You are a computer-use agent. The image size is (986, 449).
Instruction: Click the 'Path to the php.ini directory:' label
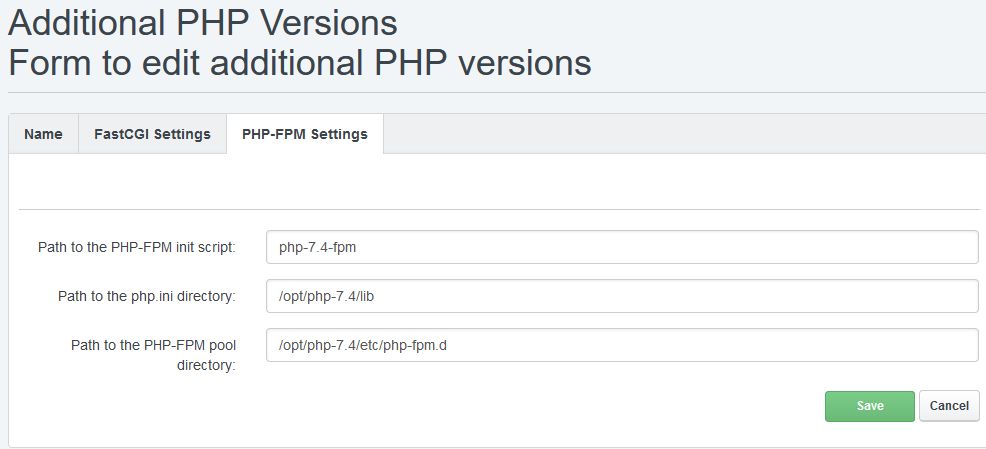(147, 296)
